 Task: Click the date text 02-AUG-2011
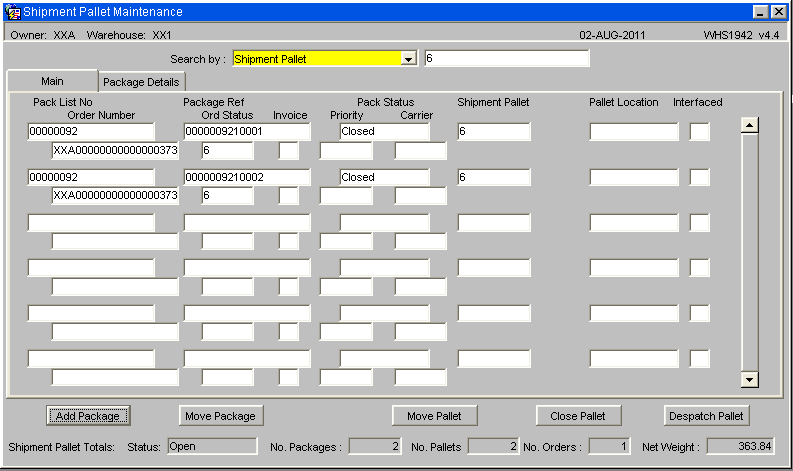coord(612,35)
